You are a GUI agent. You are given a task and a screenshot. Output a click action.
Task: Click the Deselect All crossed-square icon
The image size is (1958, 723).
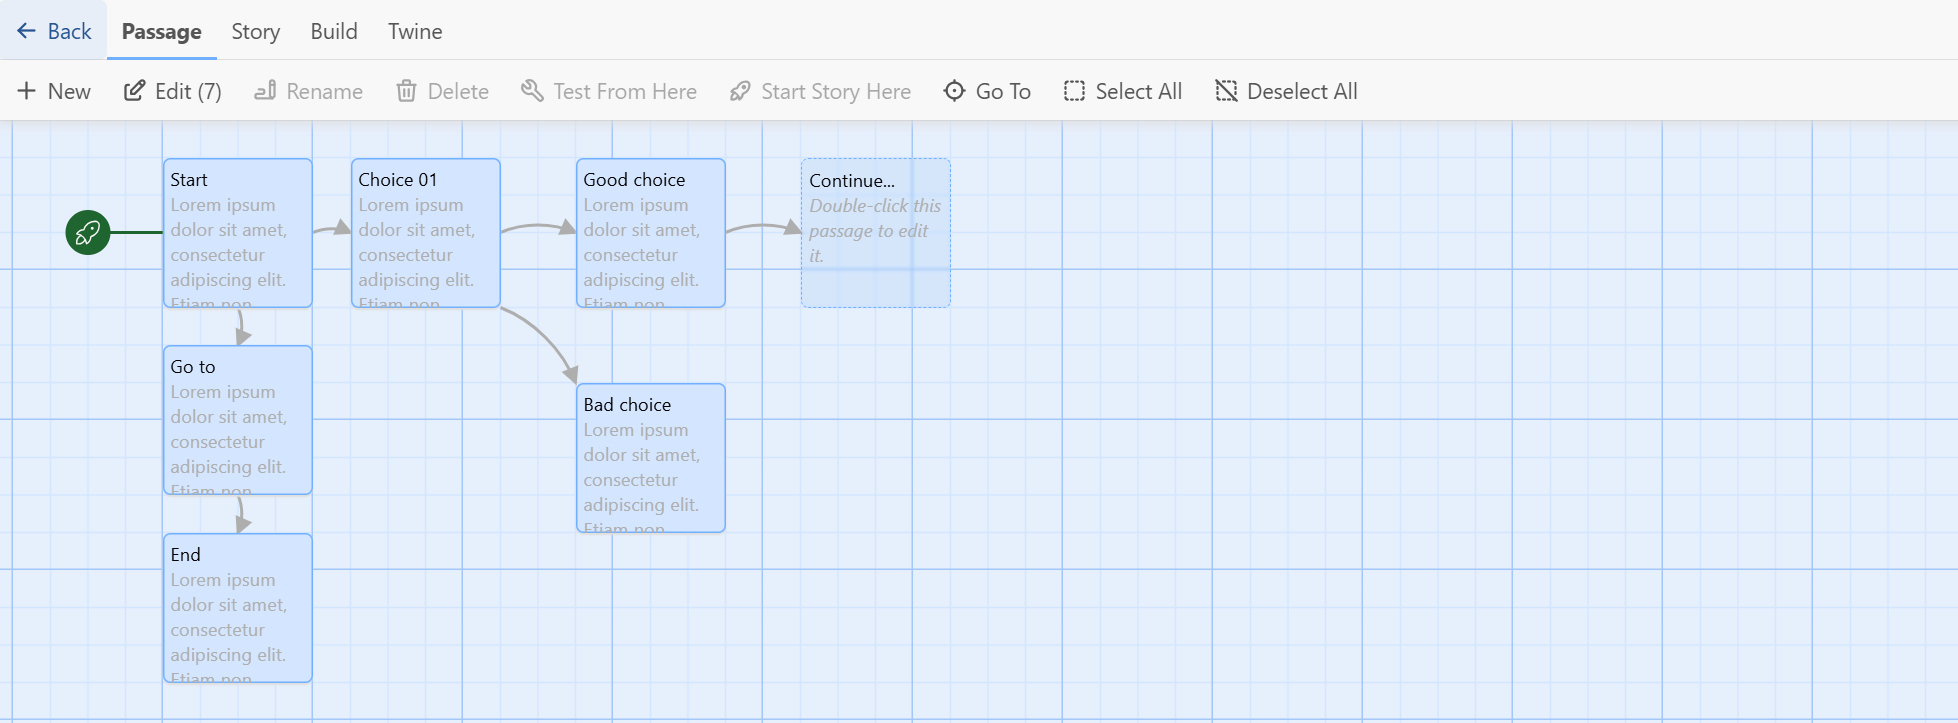click(x=1226, y=91)
